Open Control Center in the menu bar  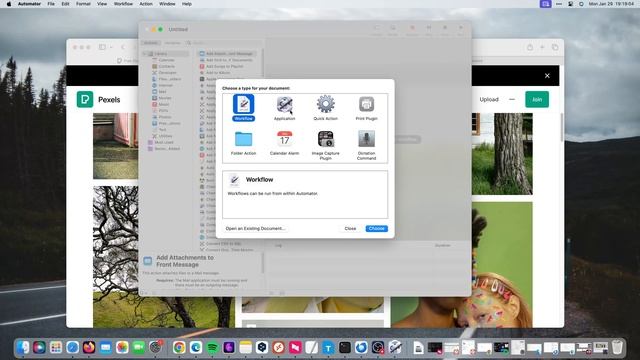click(x=570, y=4)
